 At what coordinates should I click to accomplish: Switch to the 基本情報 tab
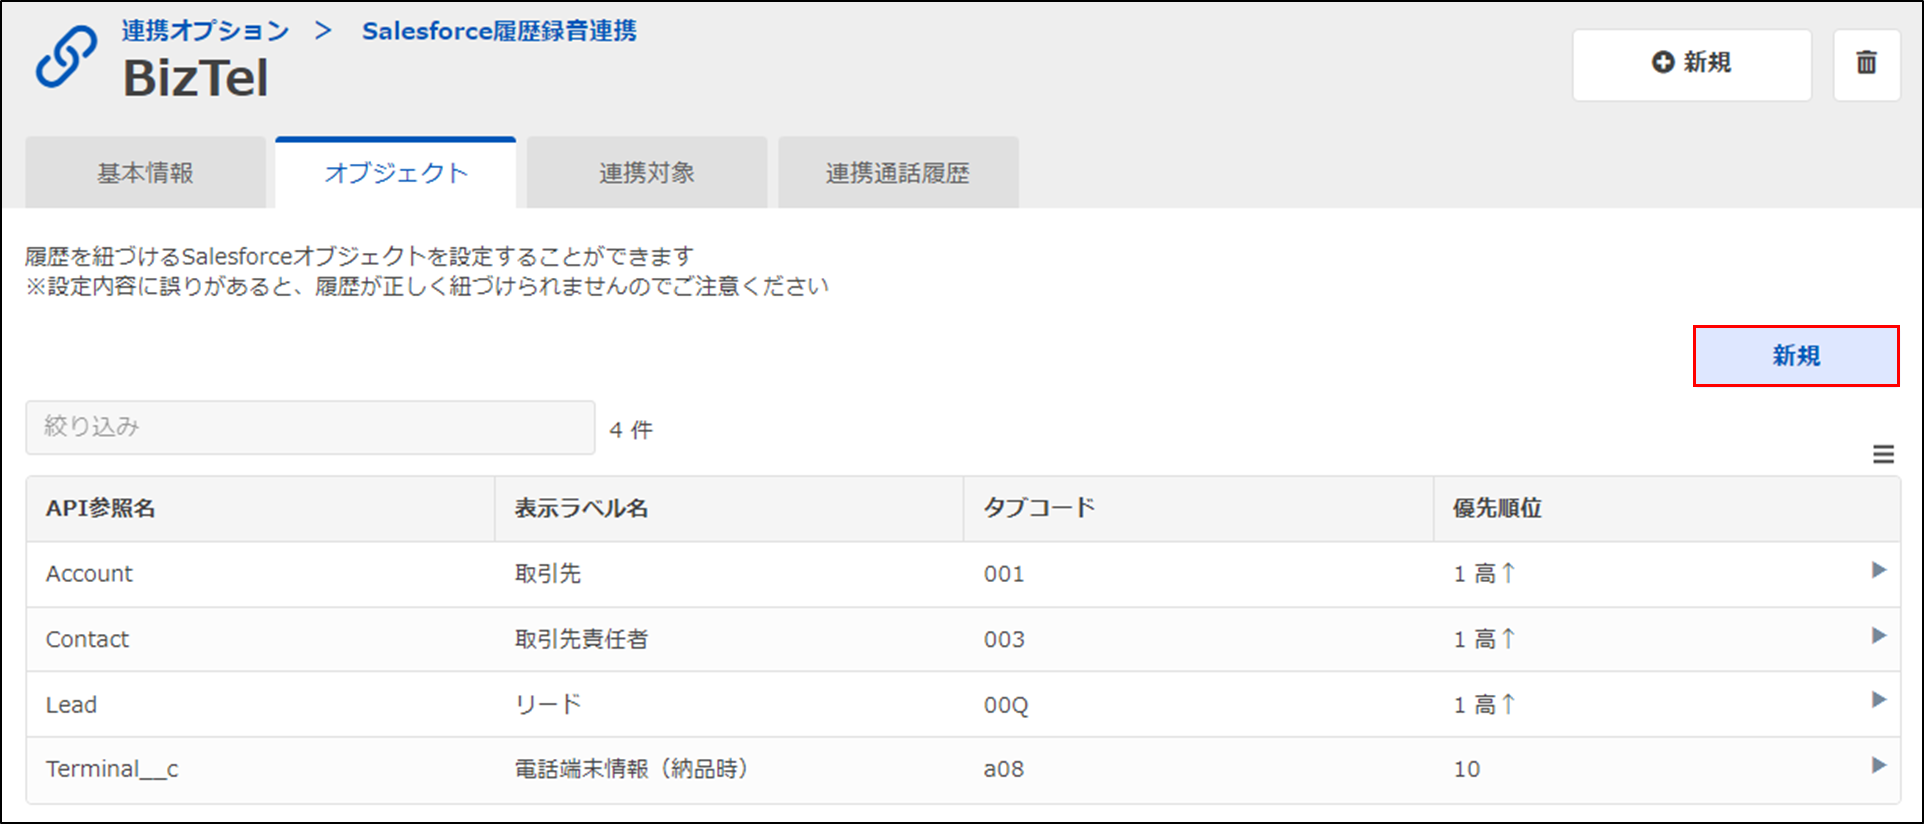point(145,173)
